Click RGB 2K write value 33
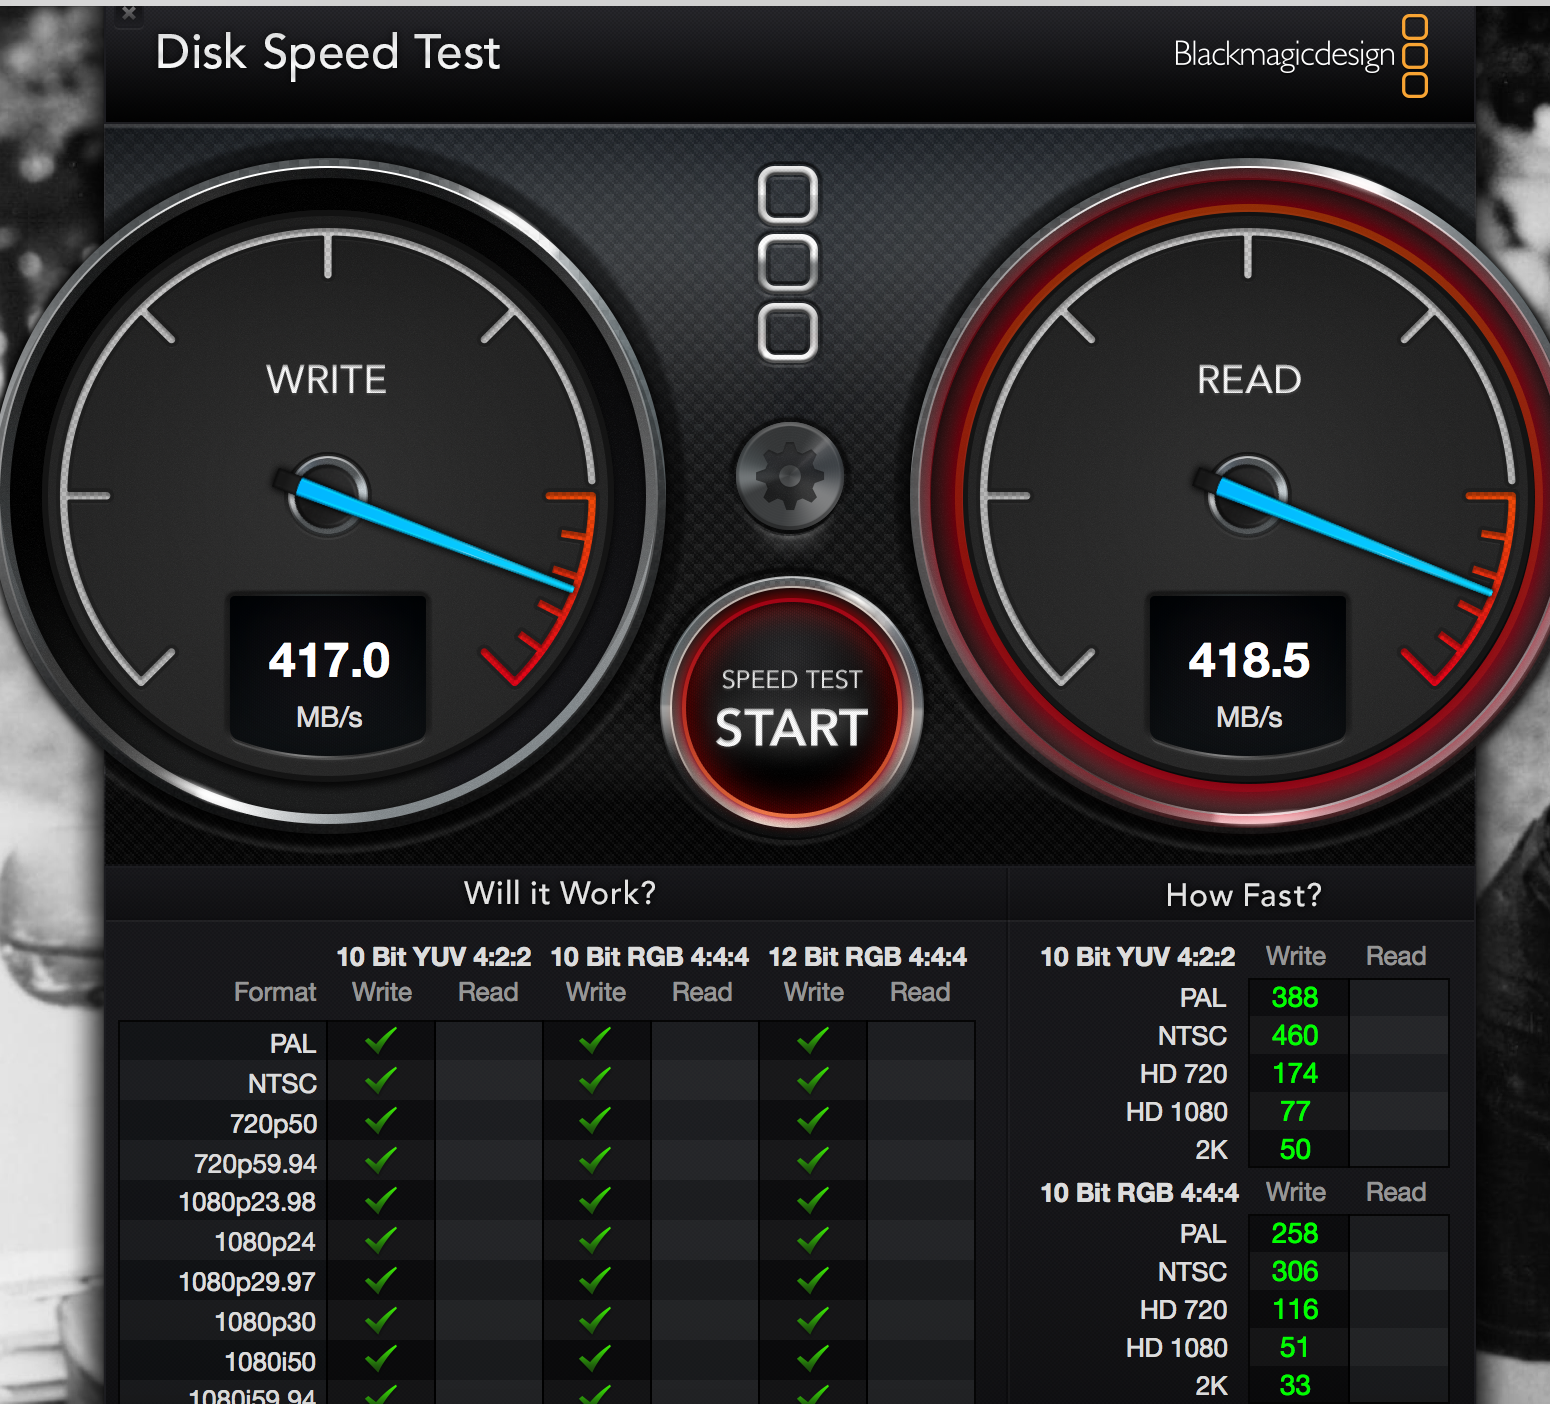1550x1404 pixels. click(x=1295, y=1385)
